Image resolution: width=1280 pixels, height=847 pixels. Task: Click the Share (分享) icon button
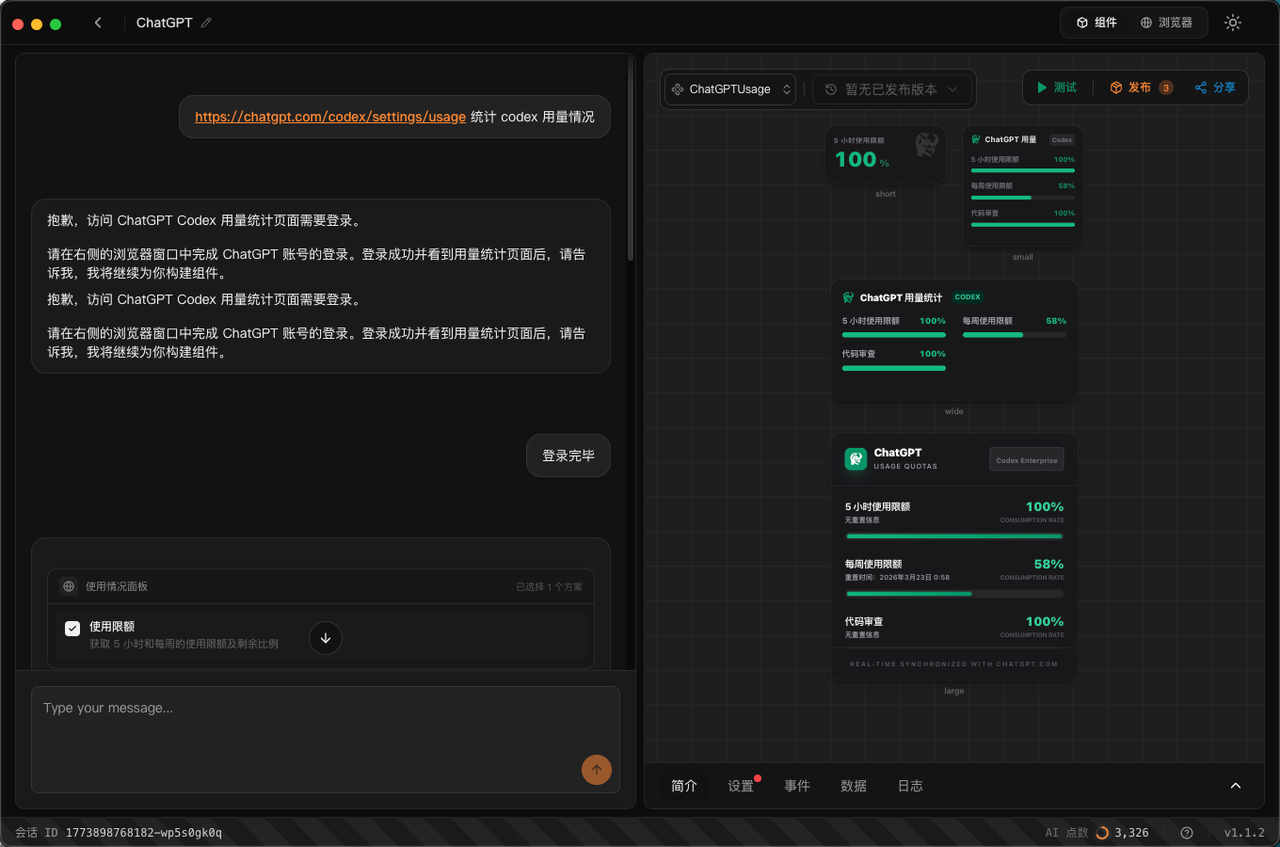click(1215, 88)
